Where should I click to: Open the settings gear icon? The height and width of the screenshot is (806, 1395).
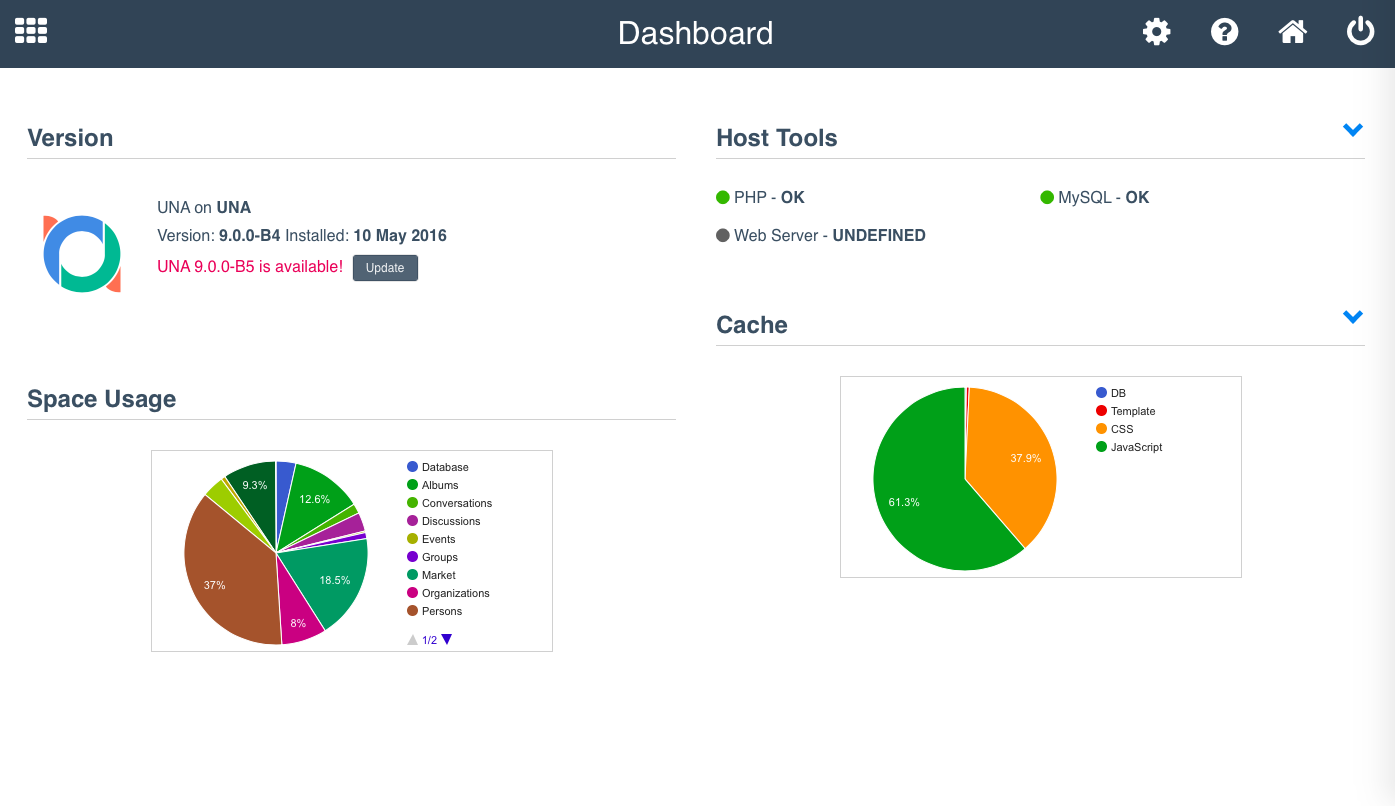tap(1156, 31)
